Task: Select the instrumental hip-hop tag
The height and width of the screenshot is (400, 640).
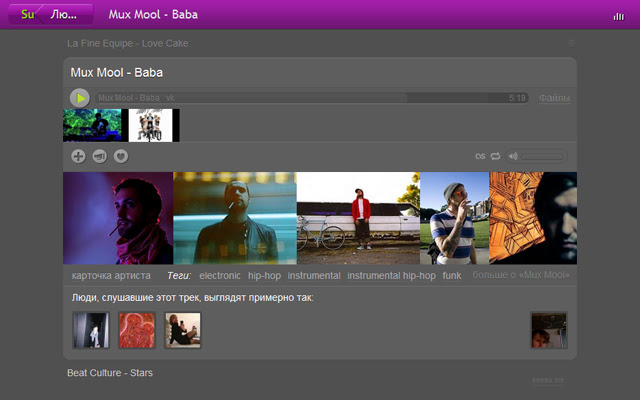Action: (391, 276)
